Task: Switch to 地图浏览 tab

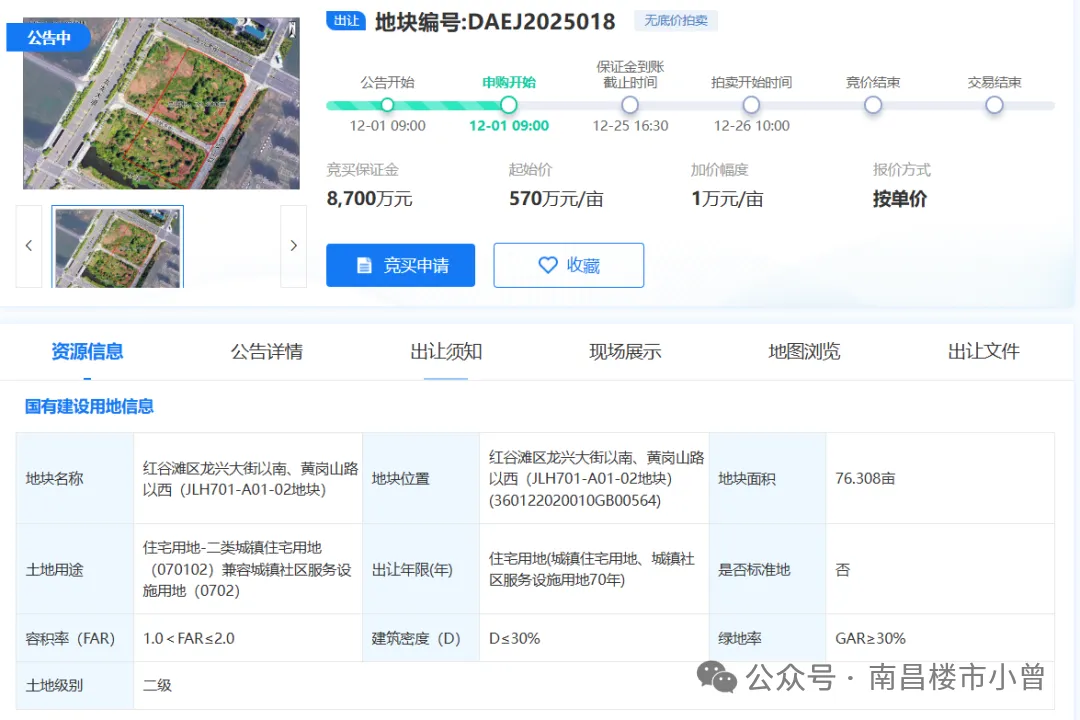Action: pyautogui.click(x=804, y=352)
